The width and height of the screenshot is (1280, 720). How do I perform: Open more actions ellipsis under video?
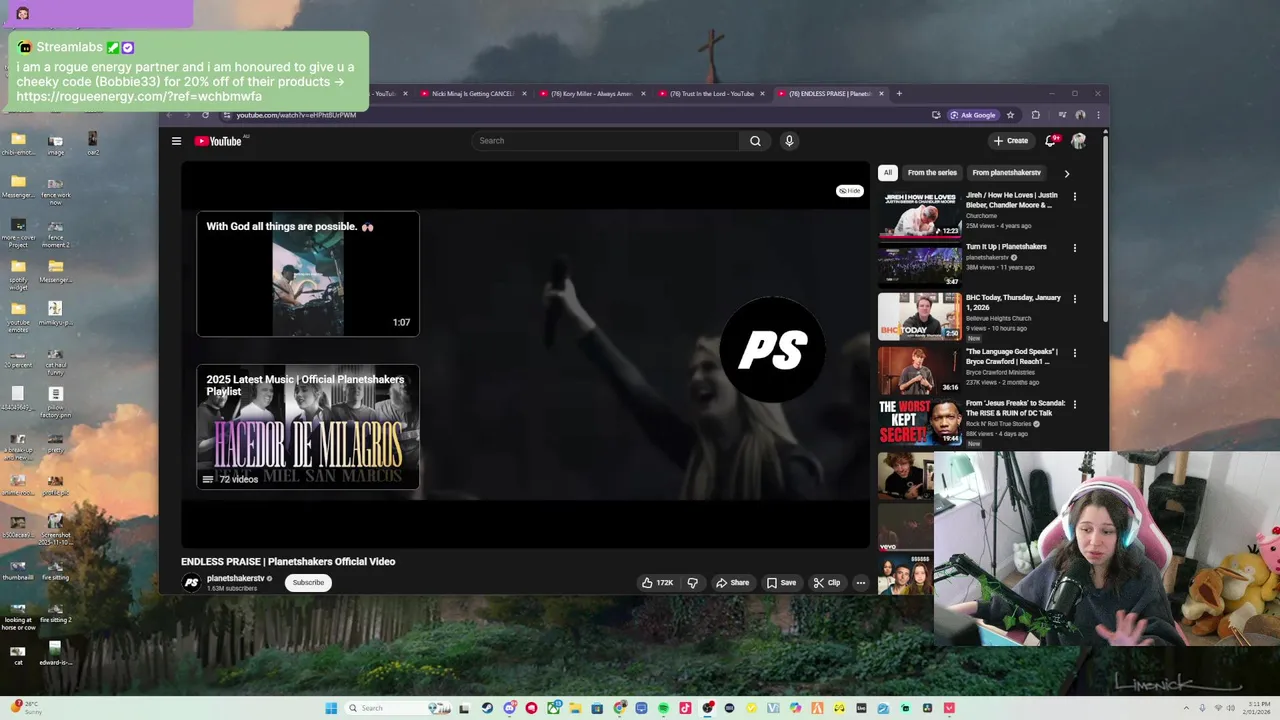point(860,582)
